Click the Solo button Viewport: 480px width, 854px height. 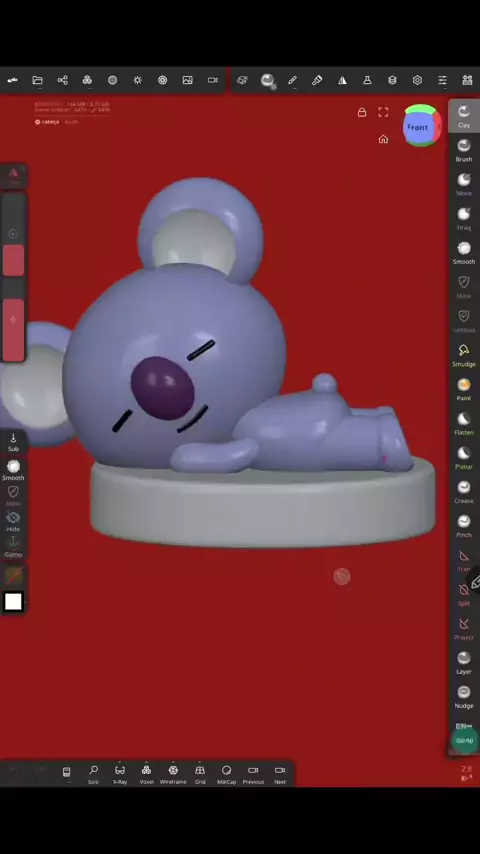(94, 774)
